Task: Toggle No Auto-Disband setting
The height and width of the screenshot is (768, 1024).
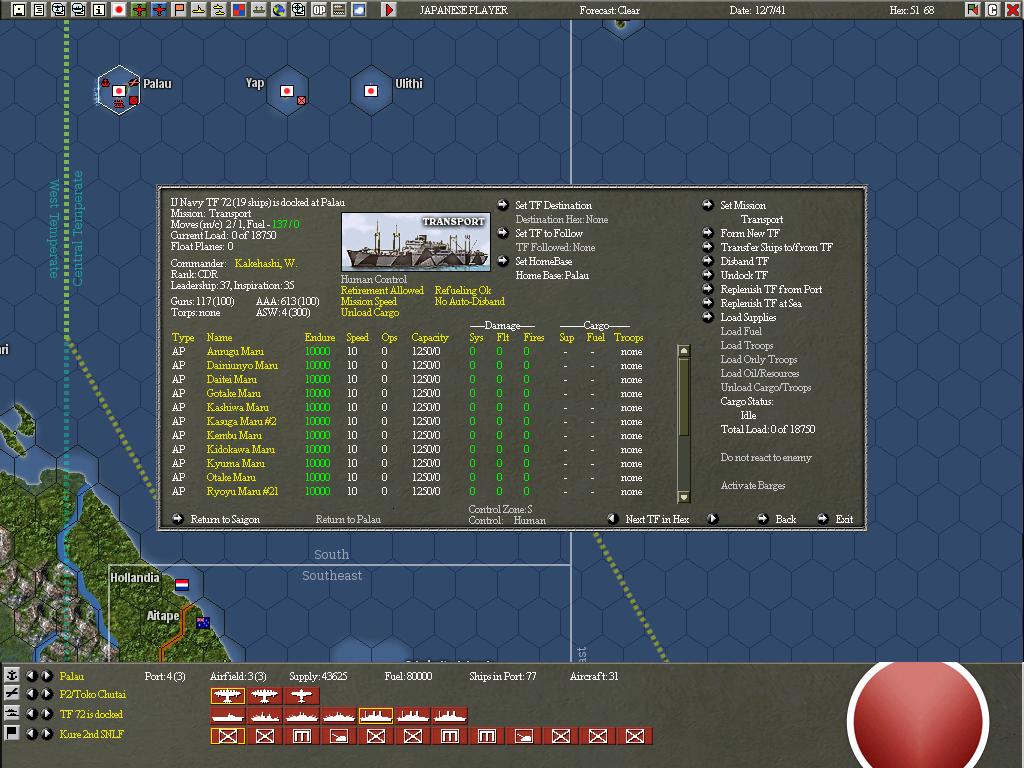Action: (x=470, y=301)
